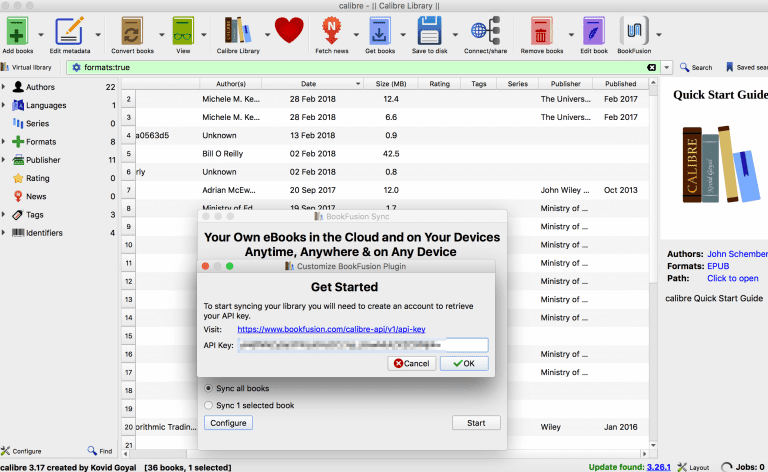This screenshot has width=768, height=472.
Task: Select the Sync 1 selected book option
Action: [209, 405]
